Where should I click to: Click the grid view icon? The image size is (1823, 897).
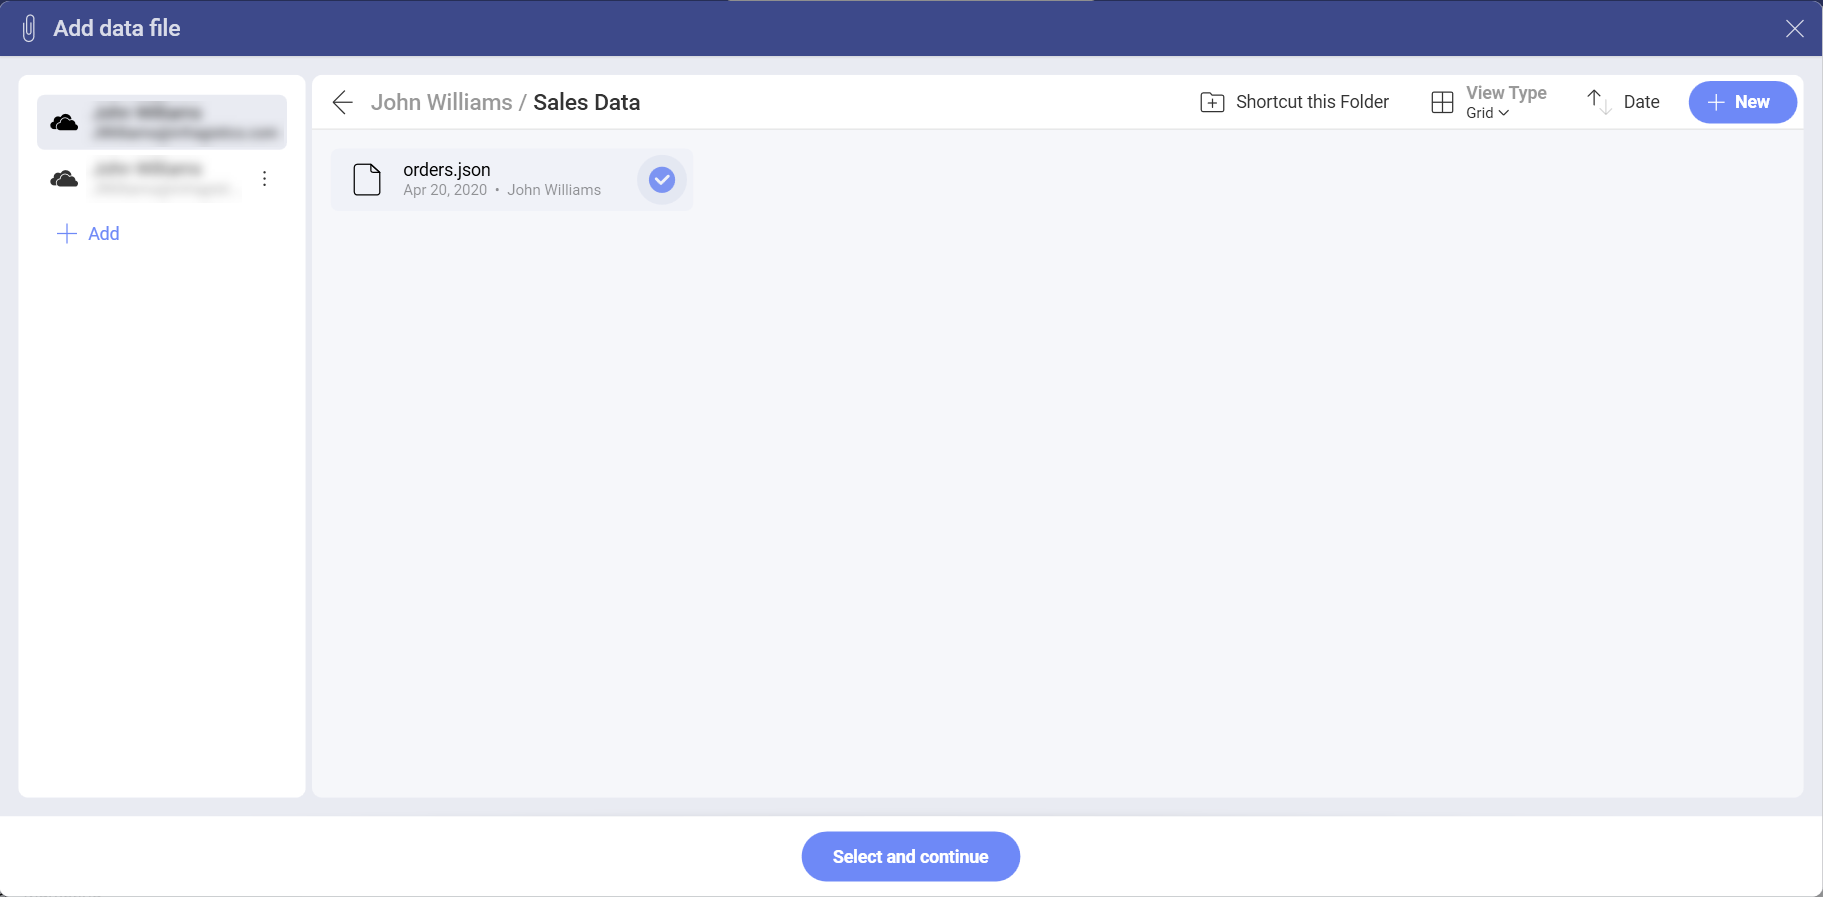point(1442,102)
